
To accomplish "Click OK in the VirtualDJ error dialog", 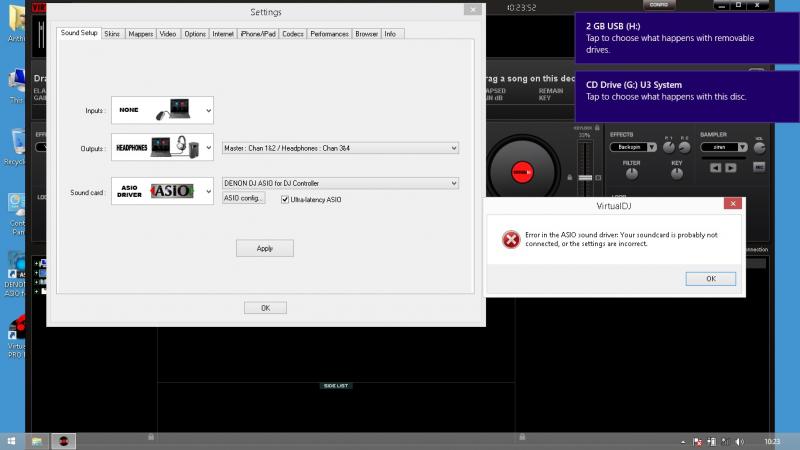I will coord(711,279).
